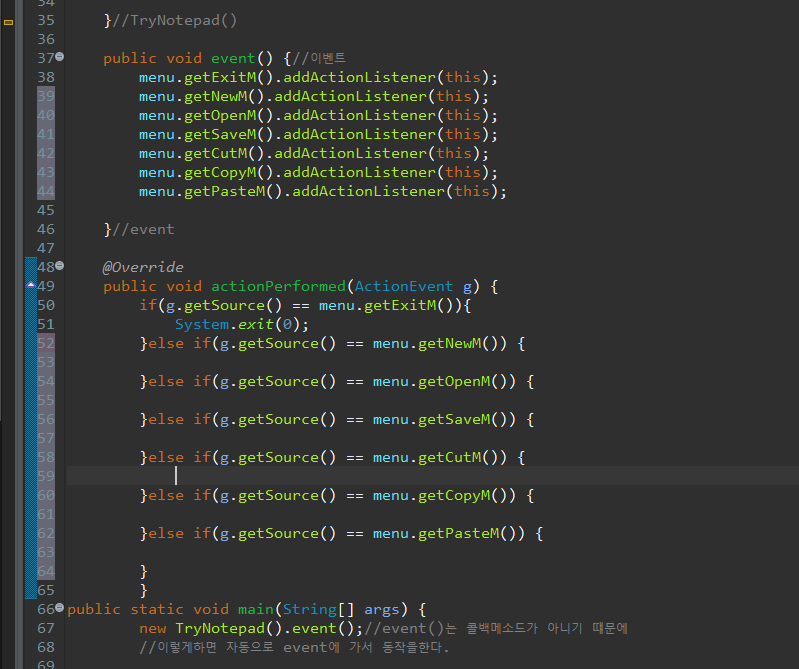Place the cursor on getExitM in line 38
Viewport: 799px width, 669px height.
click(220, 77)
